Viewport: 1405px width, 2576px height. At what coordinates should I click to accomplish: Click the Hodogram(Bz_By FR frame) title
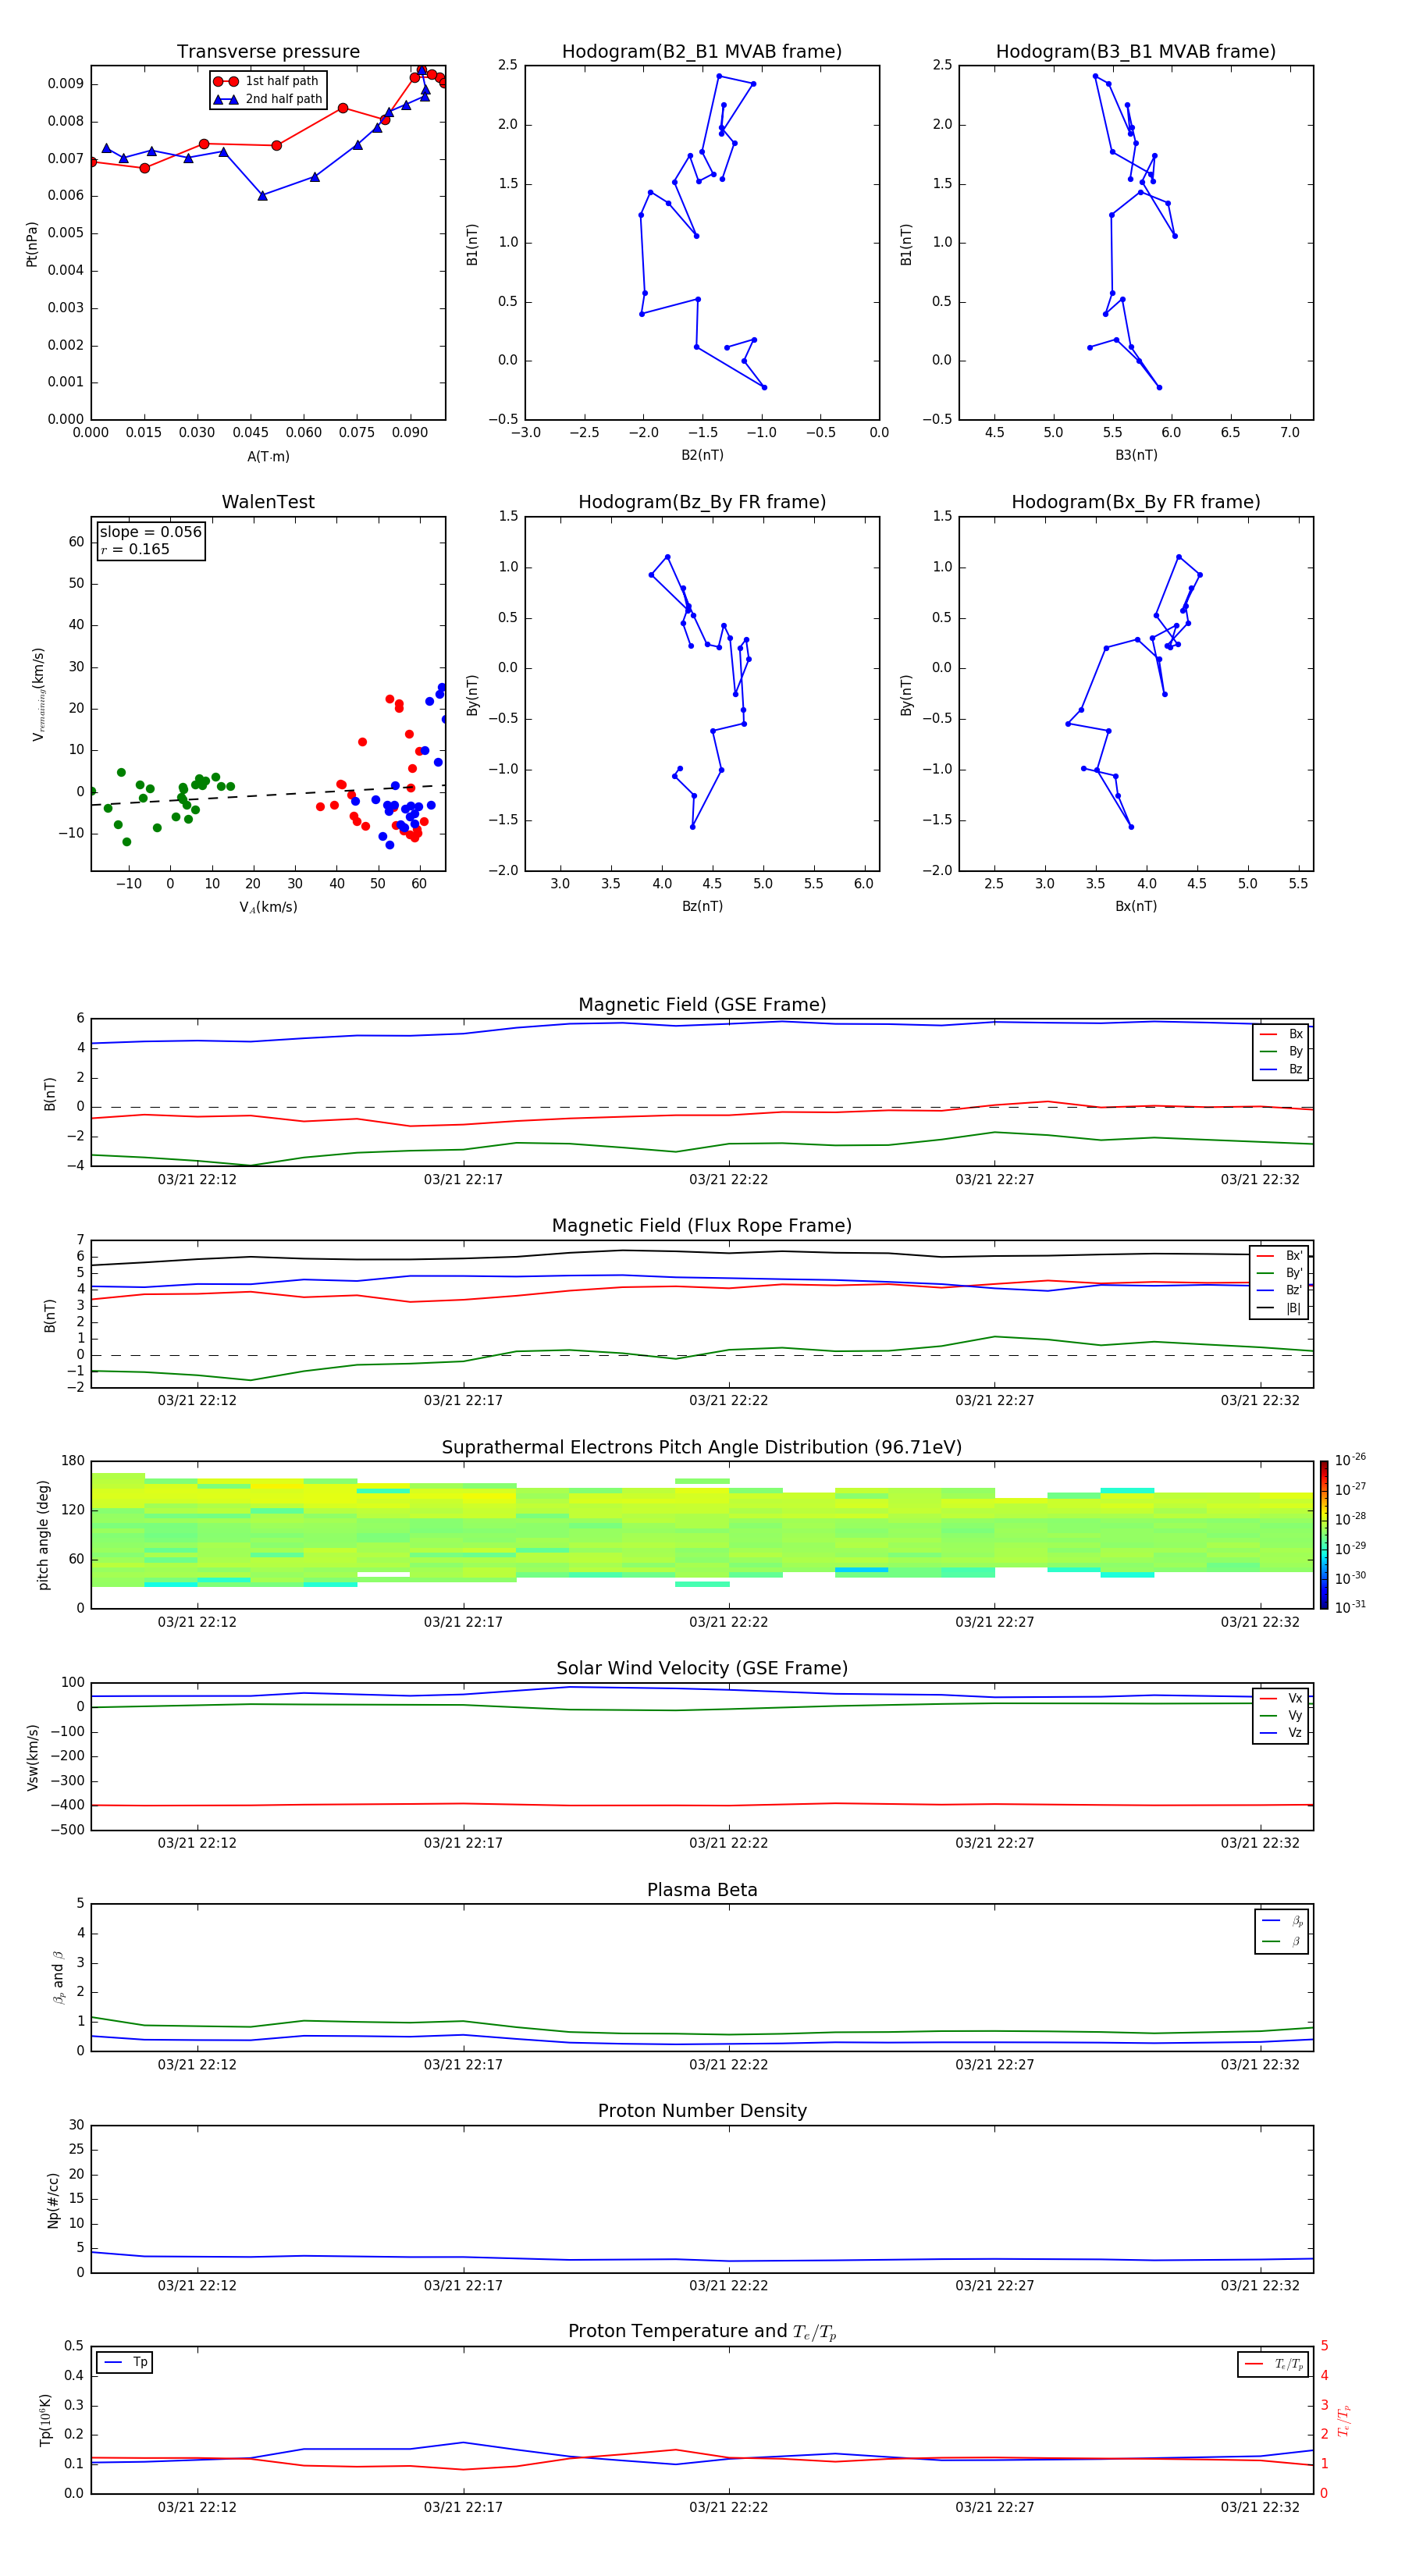(701, 502)
